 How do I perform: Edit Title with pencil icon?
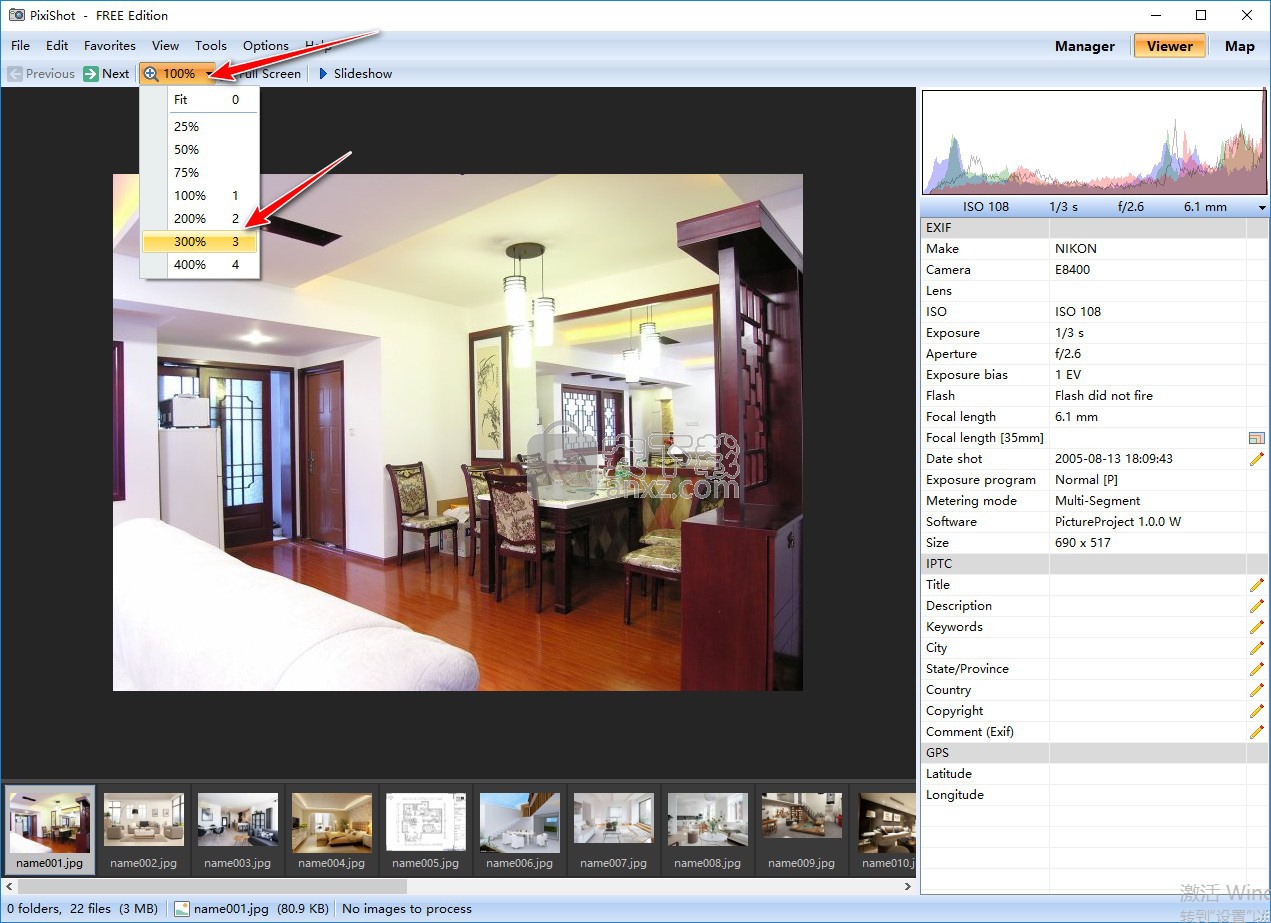1257,585
